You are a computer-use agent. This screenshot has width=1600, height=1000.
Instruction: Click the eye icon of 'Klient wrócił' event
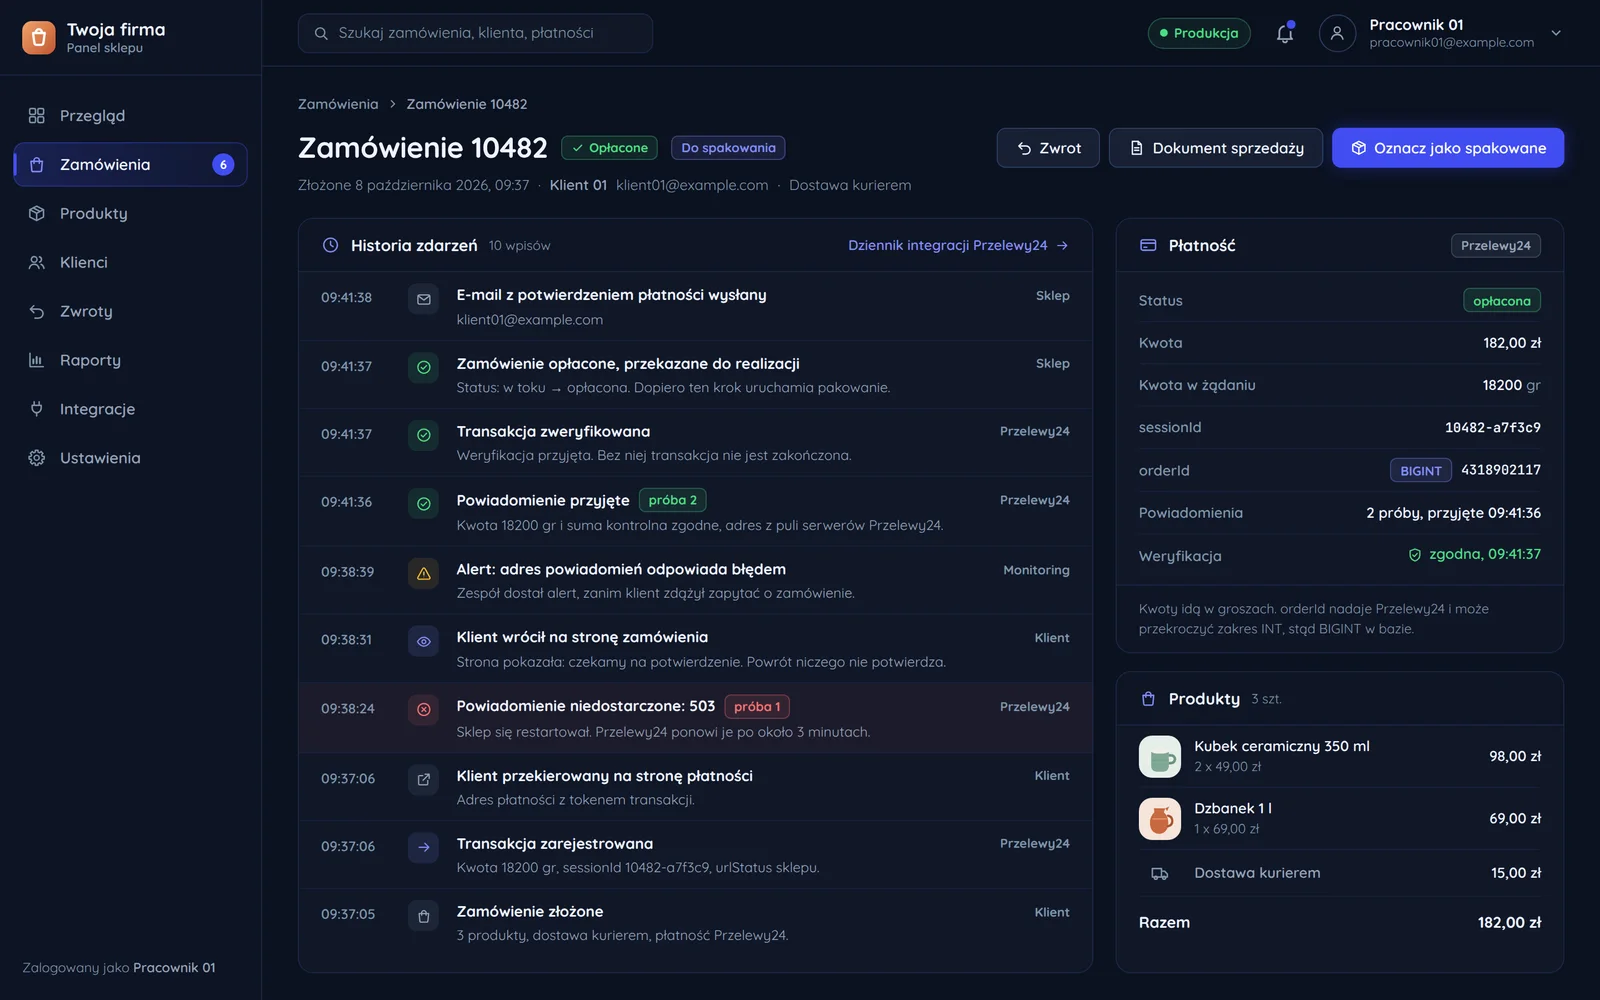[424, 641]
